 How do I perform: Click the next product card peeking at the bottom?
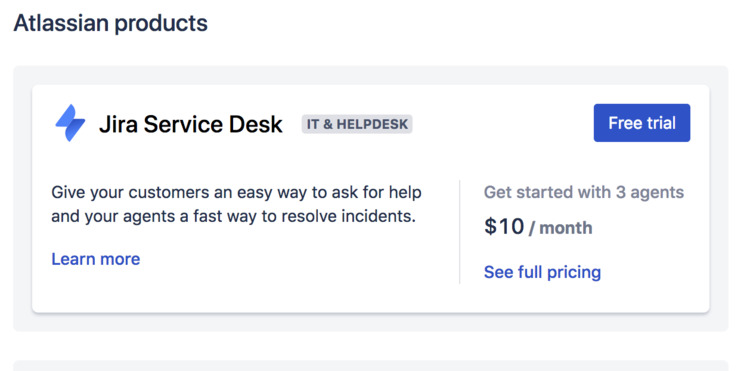[x=371, y=366]
